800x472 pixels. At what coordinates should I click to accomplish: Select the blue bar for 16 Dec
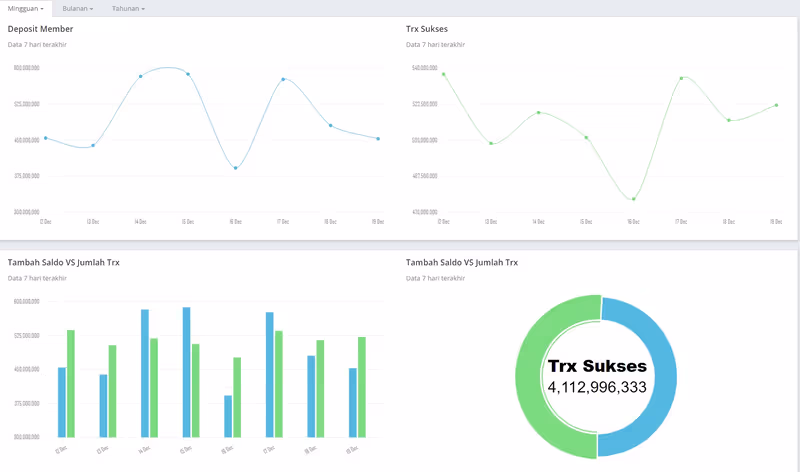[x=228, y=416]
